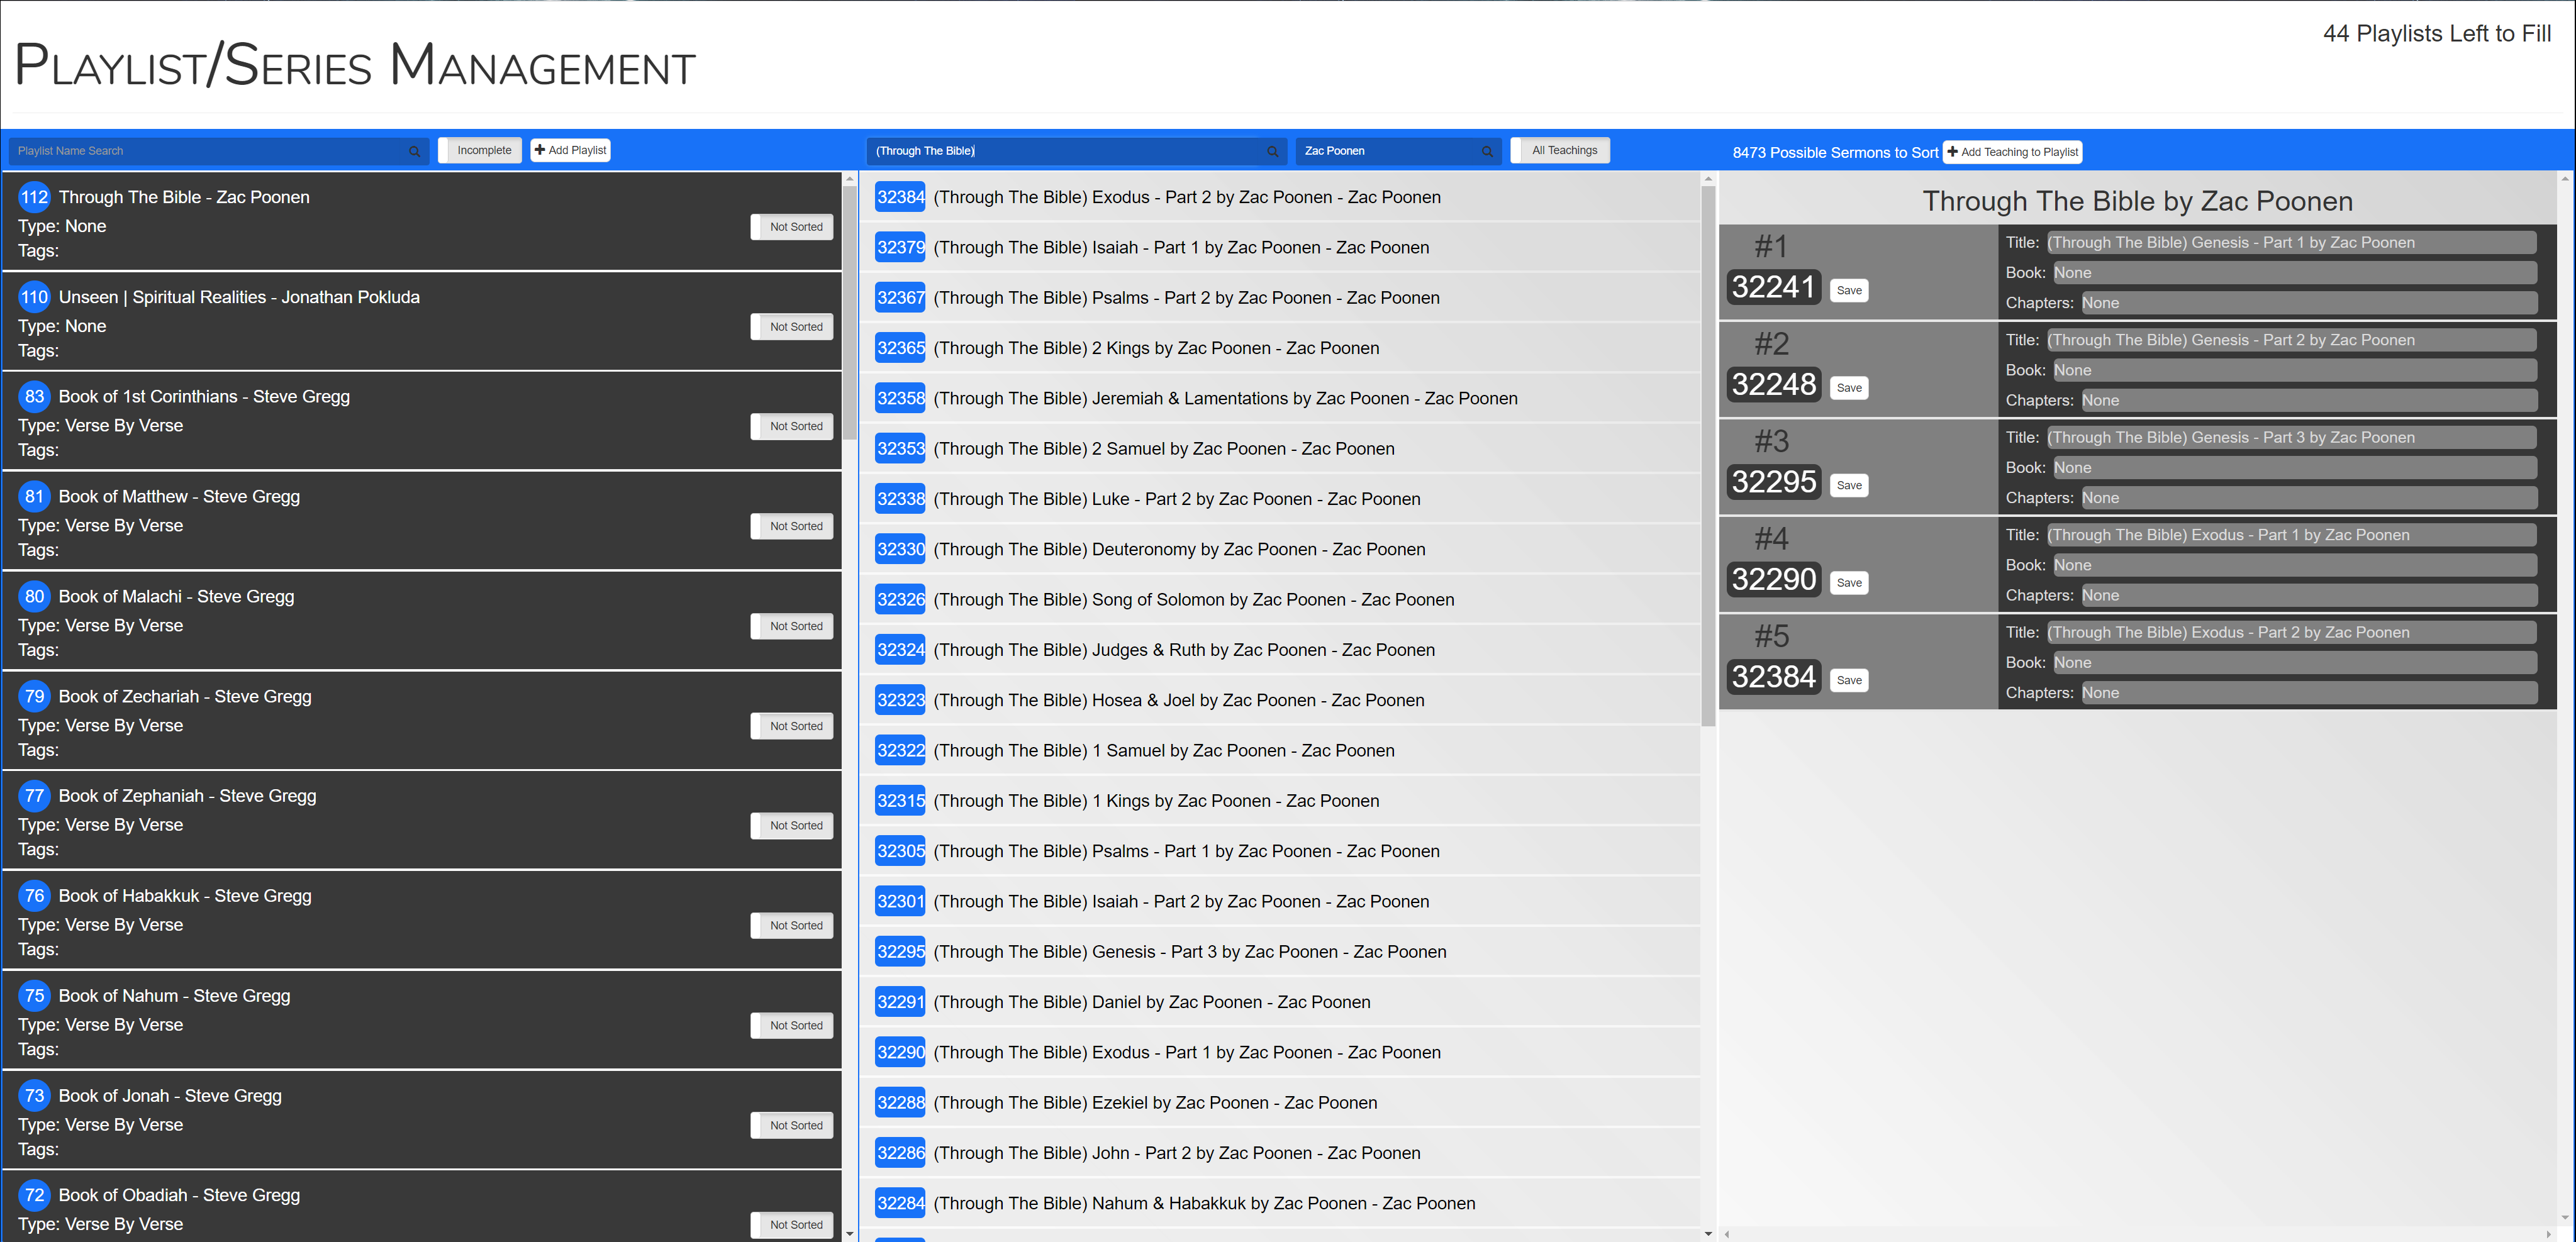Screen dimensions: 2576x1242
Task: Select sermon Deuteronomy by Zac Poonen
Action: tap(1280, 549)
